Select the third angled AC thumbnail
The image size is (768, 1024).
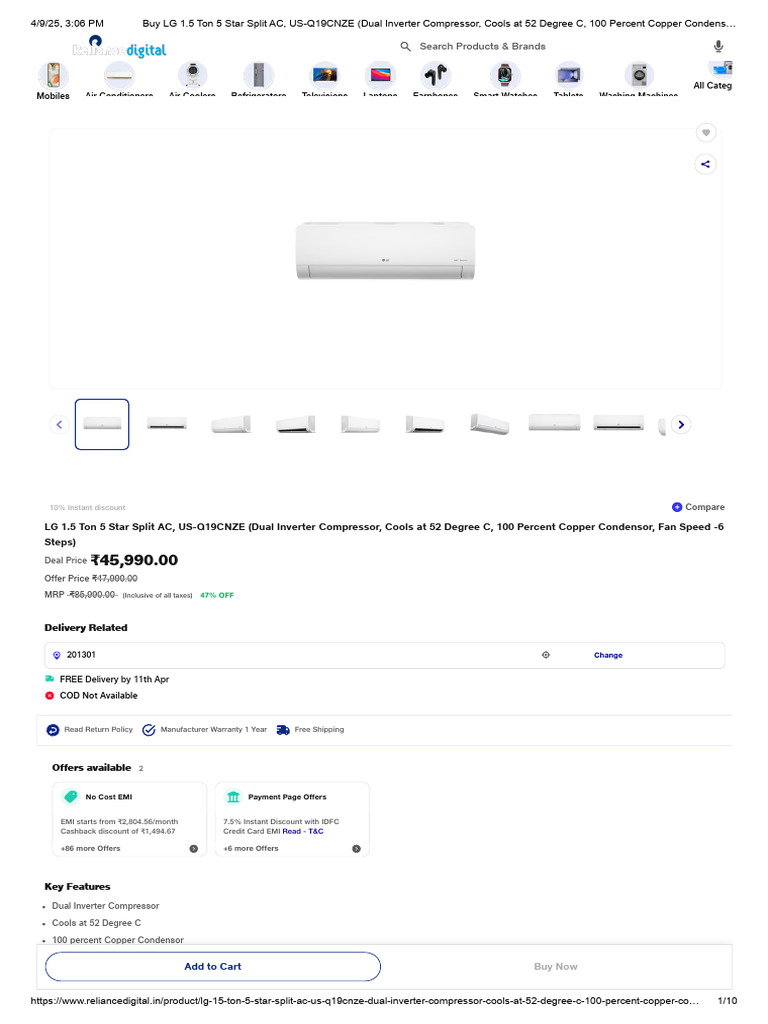coord(231,424)
